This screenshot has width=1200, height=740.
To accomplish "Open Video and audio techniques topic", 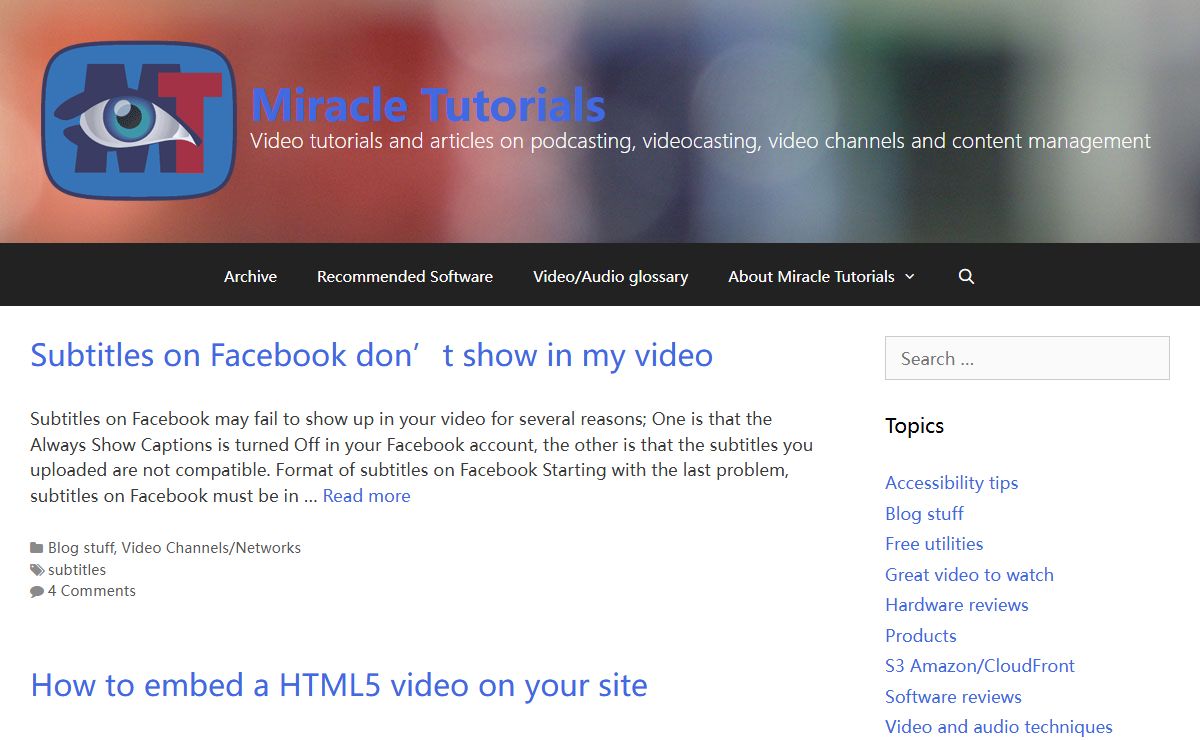I will [999, 727].
